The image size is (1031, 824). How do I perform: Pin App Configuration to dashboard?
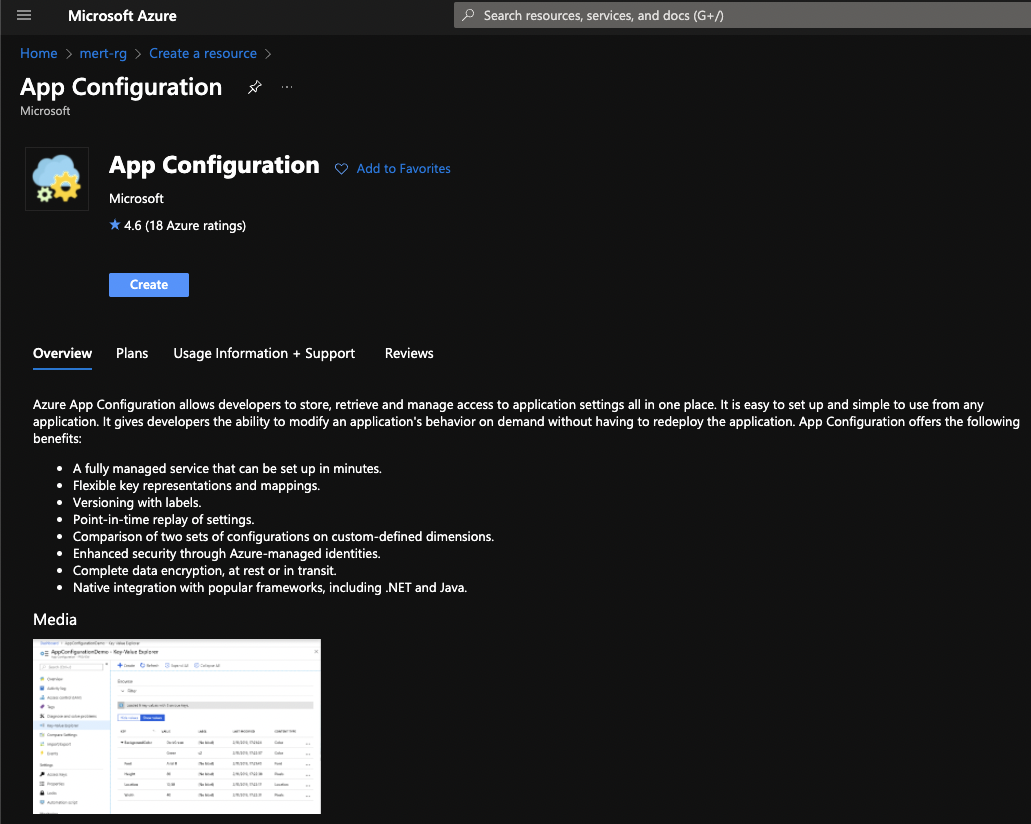click(254, 87)
